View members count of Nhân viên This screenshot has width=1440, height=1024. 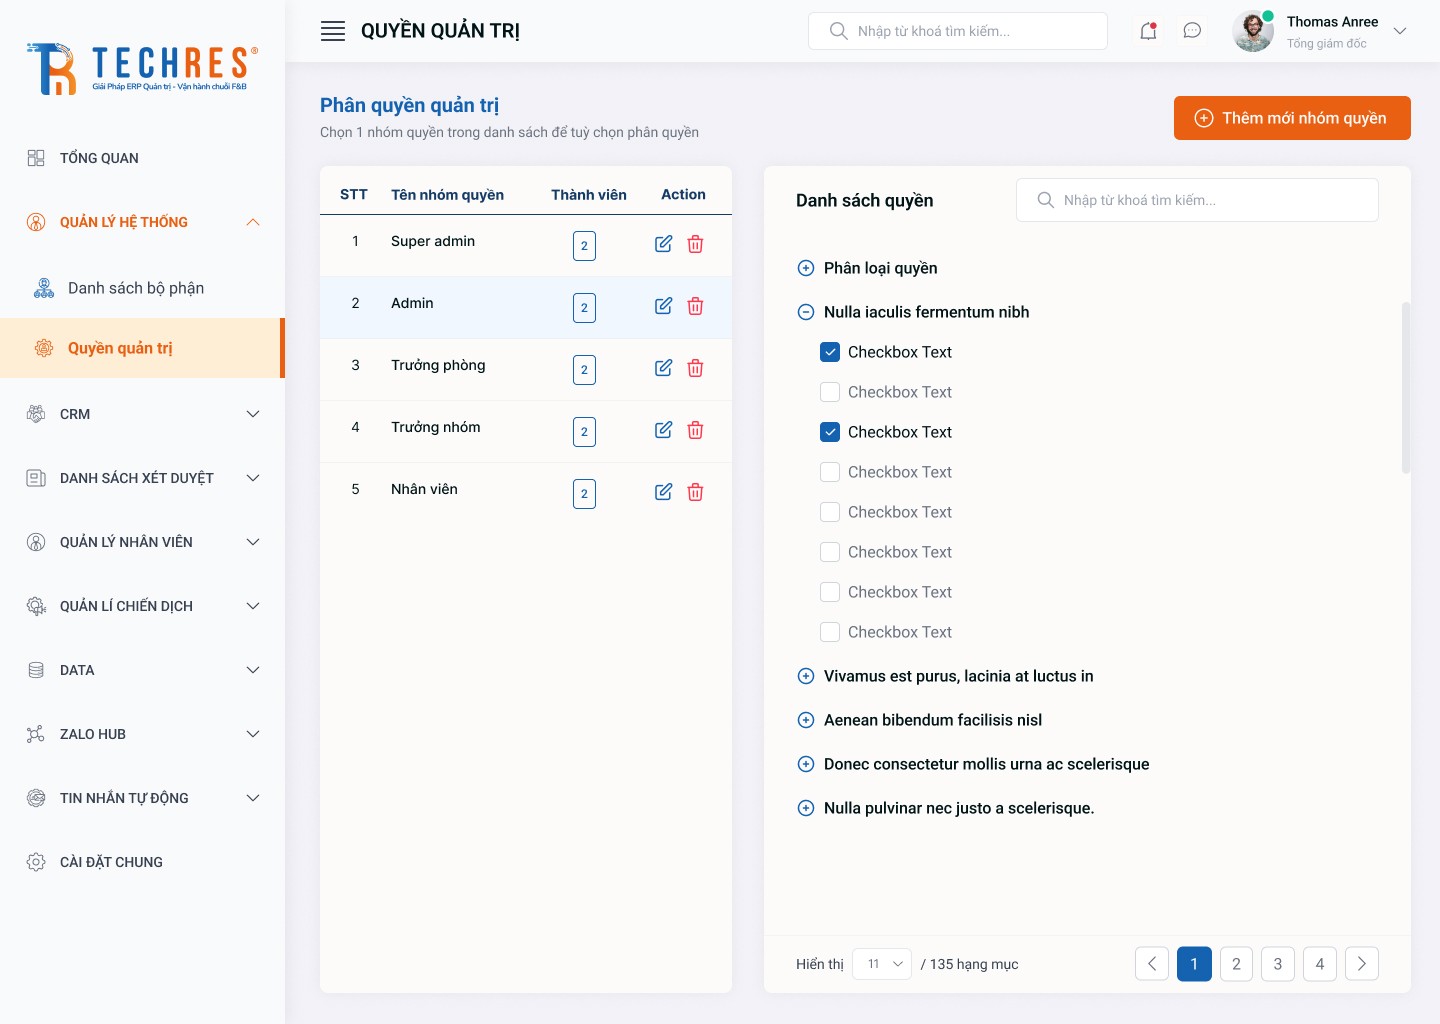click(585, 494)
